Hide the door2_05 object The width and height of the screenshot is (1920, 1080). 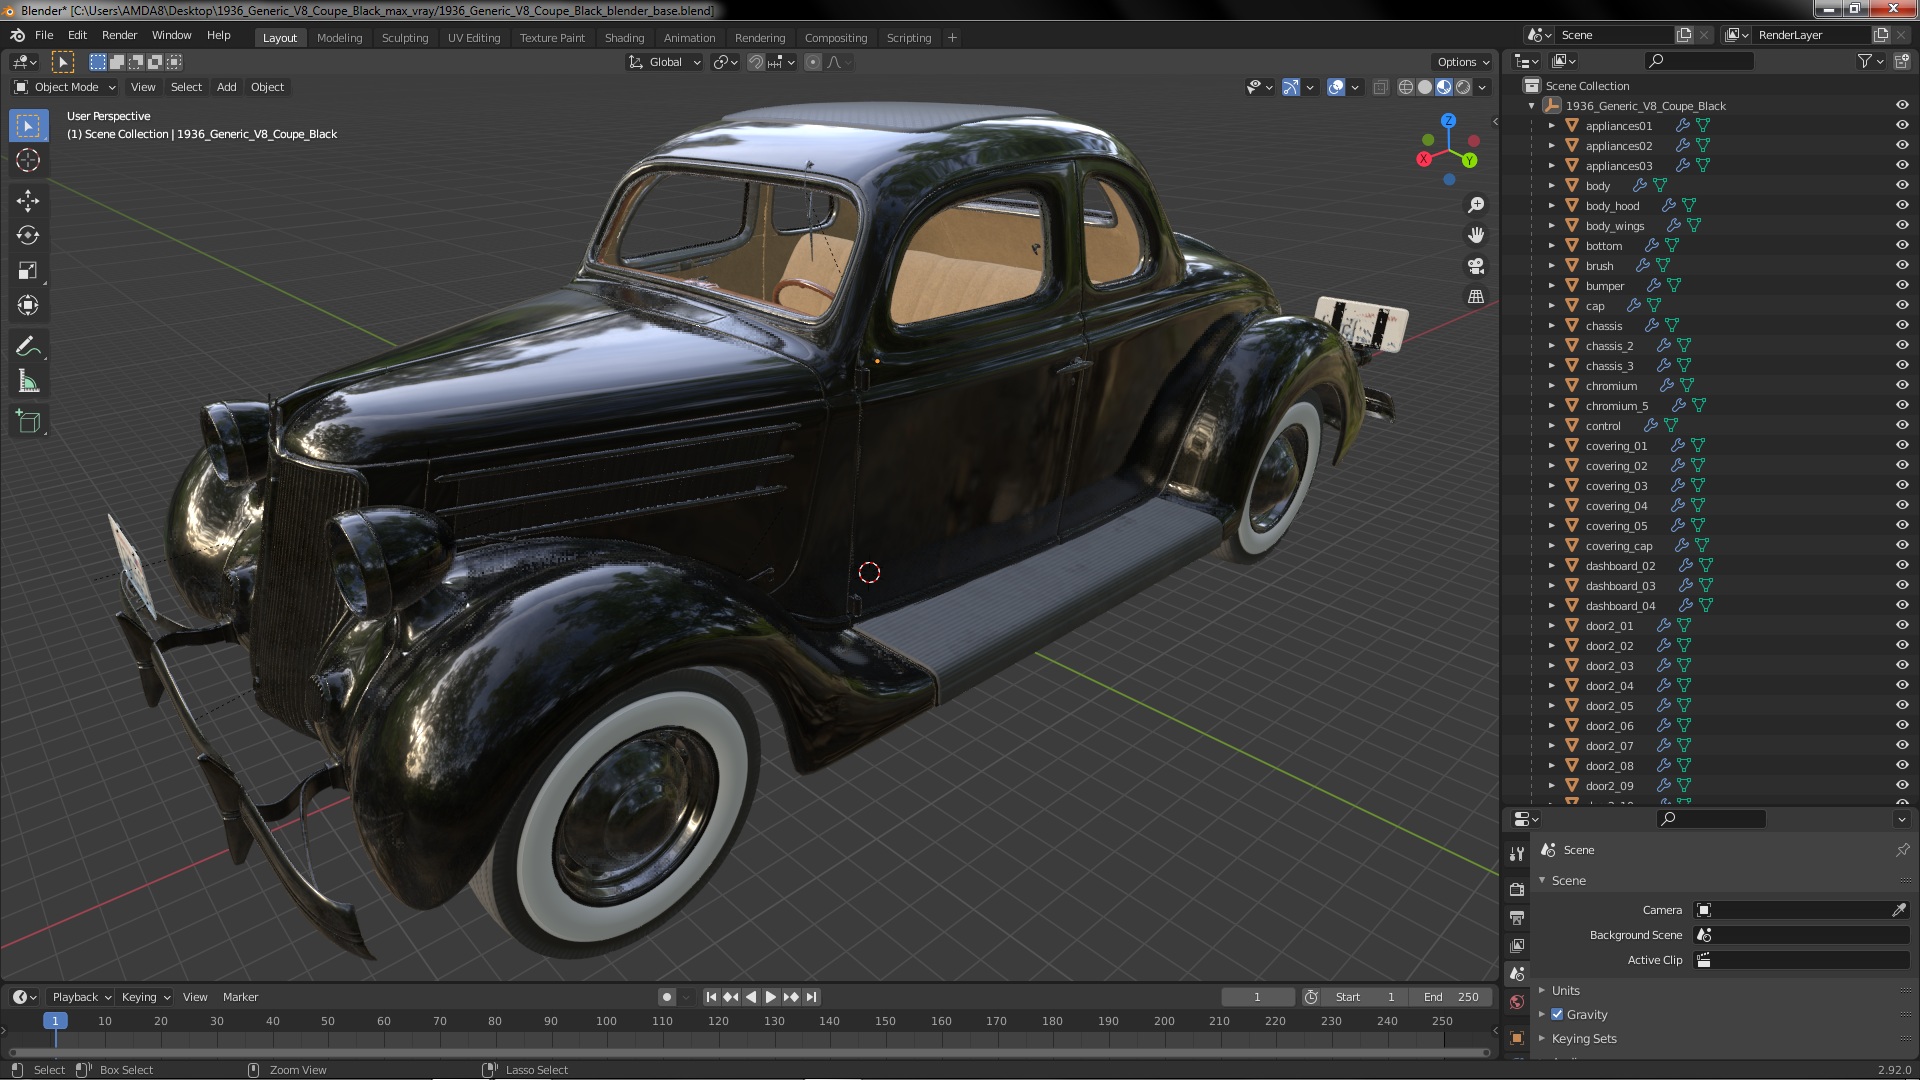point(1902,706)
